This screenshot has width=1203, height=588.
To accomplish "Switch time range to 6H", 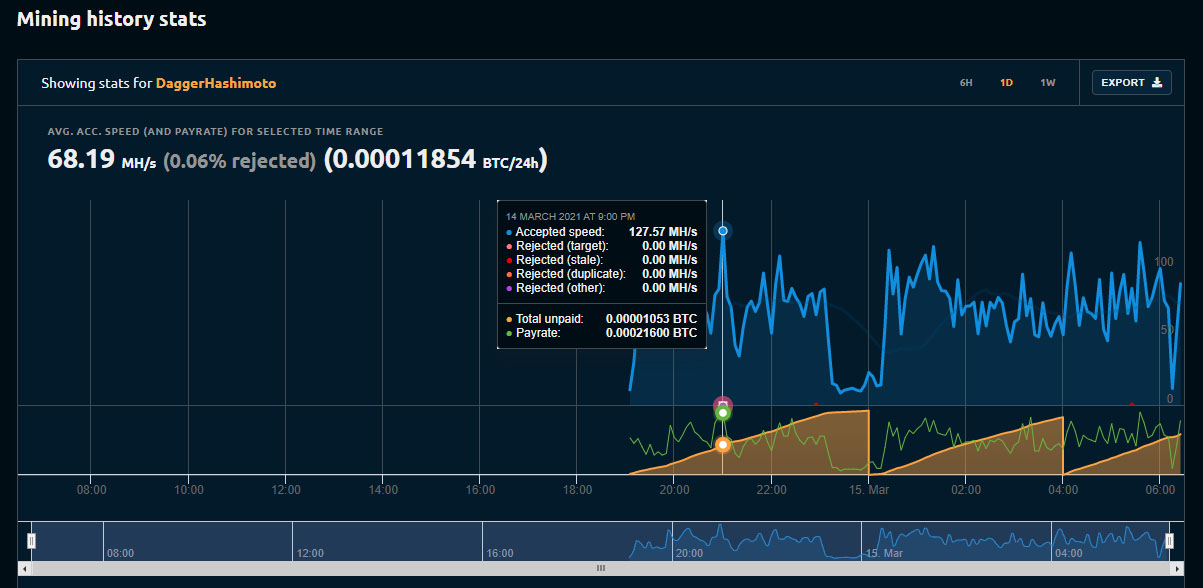I will (966, 83).
